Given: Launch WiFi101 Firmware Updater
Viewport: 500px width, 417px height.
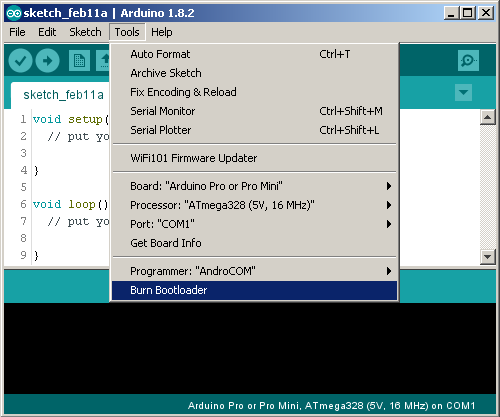Looking at the screenshot, I should pyautogui.click(x=254, y=158).
